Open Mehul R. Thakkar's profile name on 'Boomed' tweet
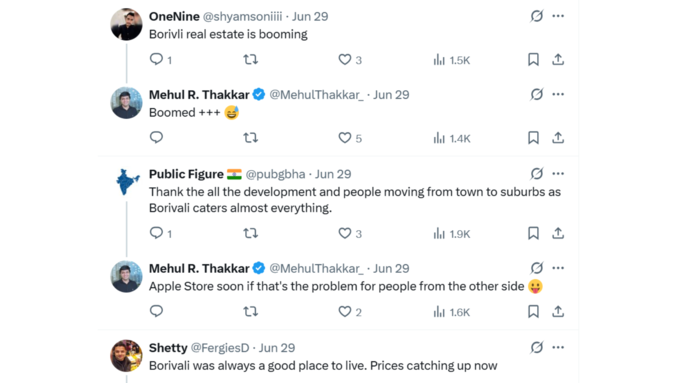The height and width of the screenshot is (383, 680). tap(199, 95)
